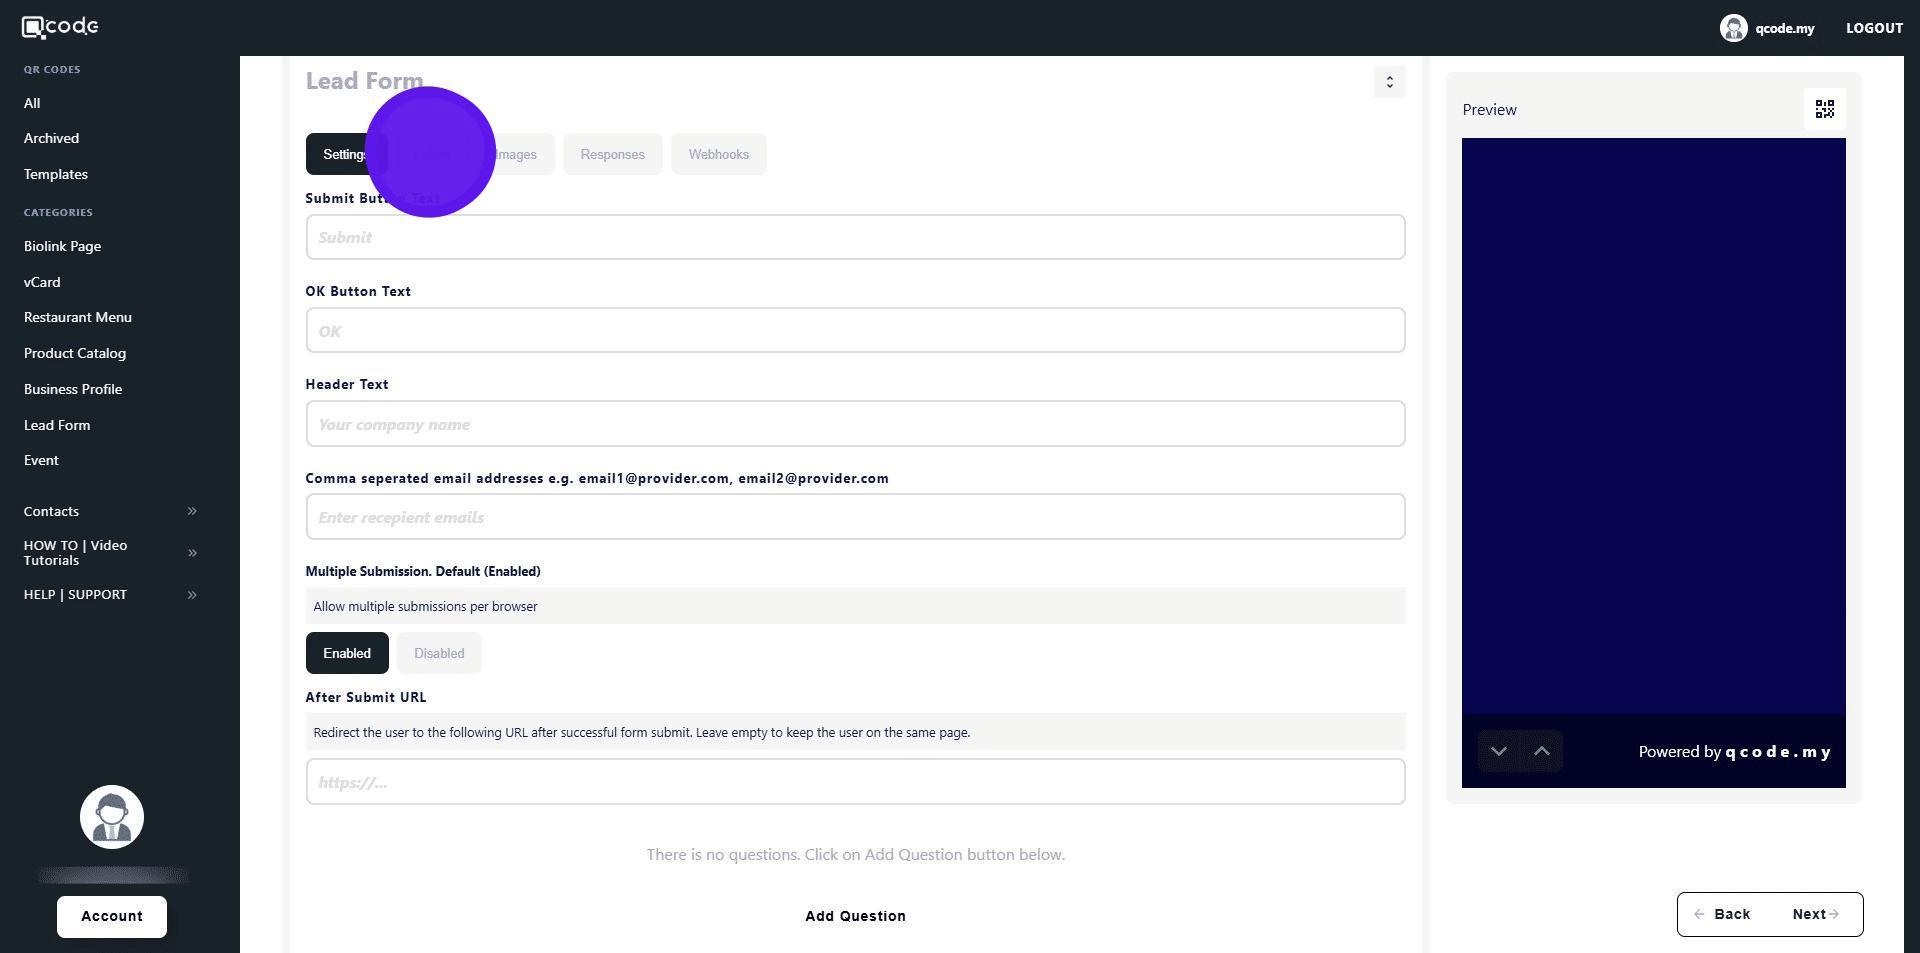The height and width of the screenshot is (953, 1920).
Task: Switch to the Responses tab
Action: click(x=612, y=155)
